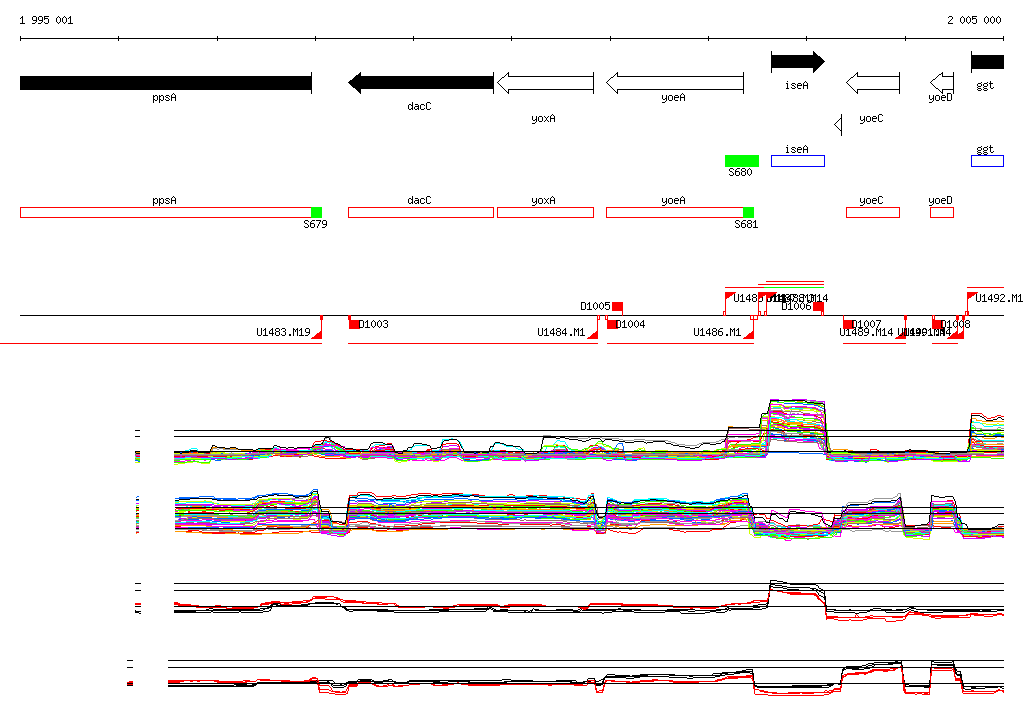Select the U1484.M1 red triangle marker
This screenshot has width=1024, height=714.
[x=593, y=334]
